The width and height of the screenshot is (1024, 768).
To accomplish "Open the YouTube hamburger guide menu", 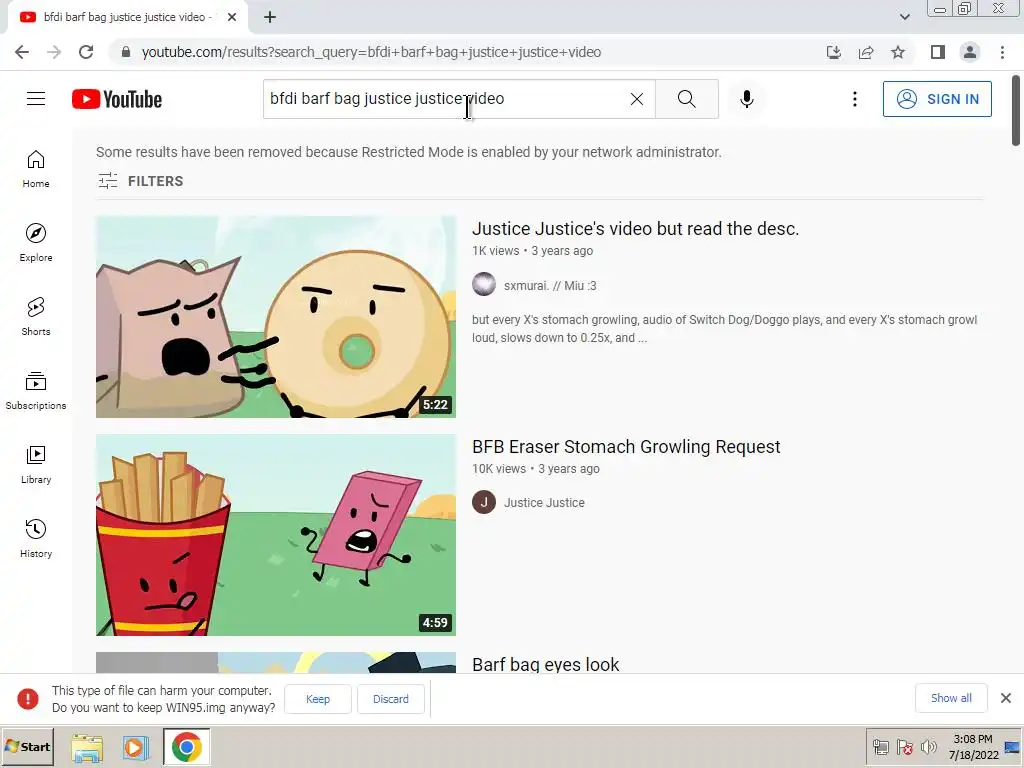I will point(36,99).
